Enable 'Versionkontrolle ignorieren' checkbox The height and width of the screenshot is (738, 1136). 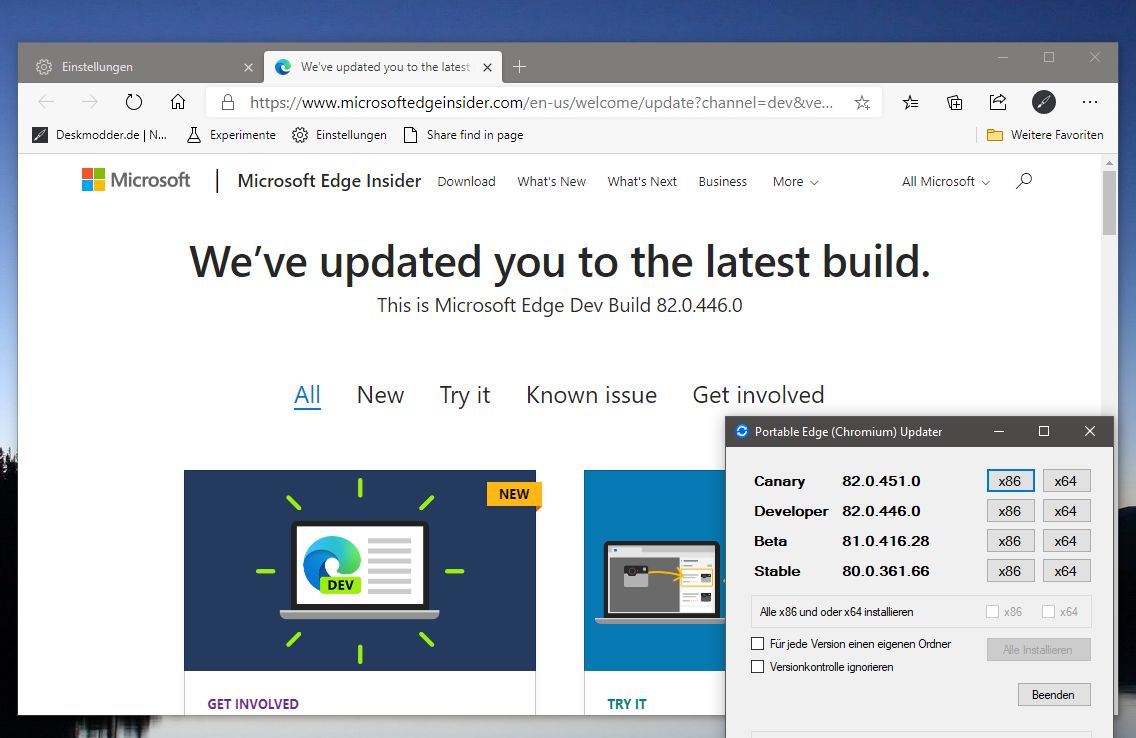(x=758, y=667)
